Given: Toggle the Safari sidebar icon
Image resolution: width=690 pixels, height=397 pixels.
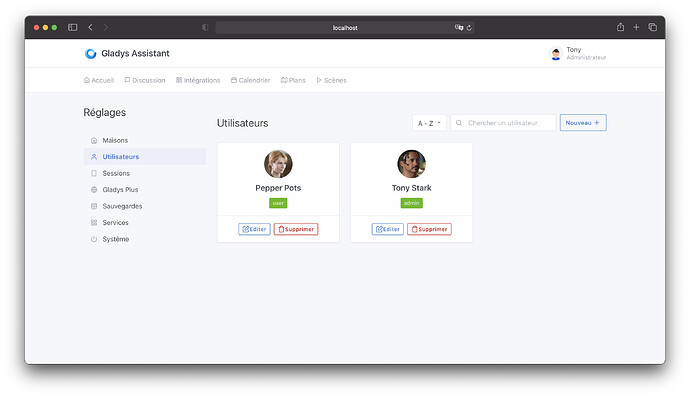Looking at the screenshot, I should point(73,27).
